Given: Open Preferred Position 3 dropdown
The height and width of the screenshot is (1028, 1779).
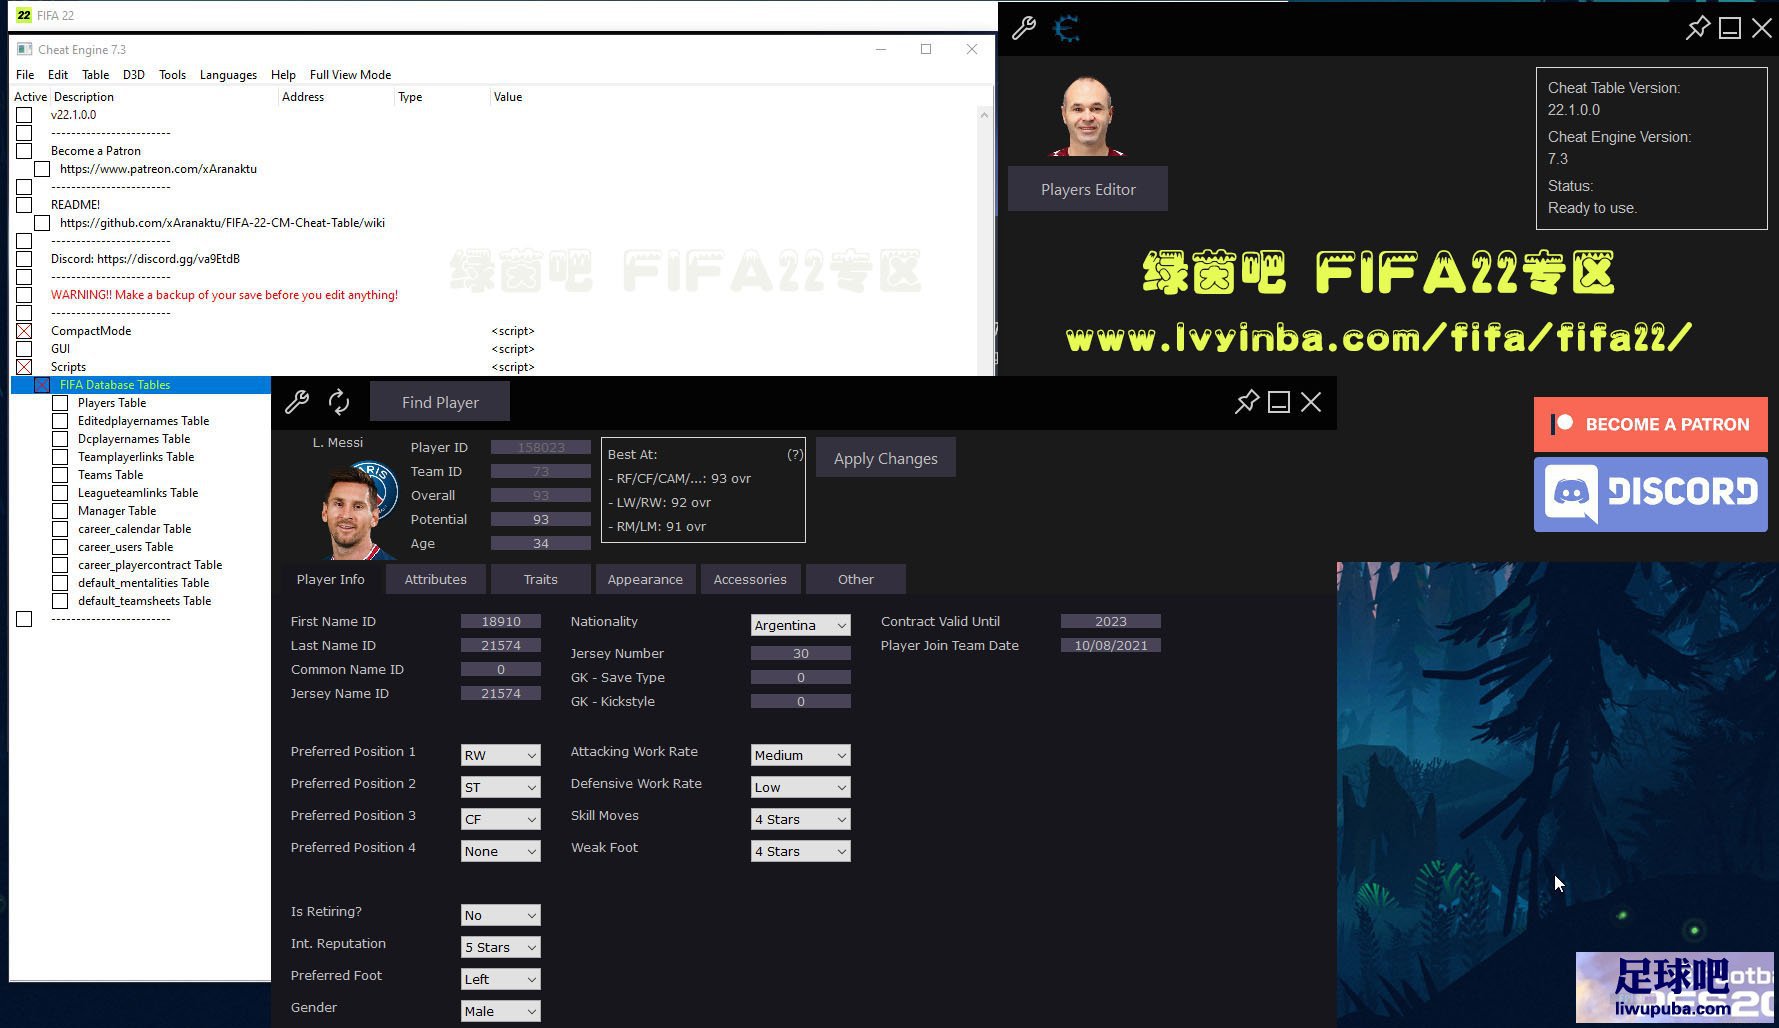Looking at the screenshot, I should [x=500, y=819].
